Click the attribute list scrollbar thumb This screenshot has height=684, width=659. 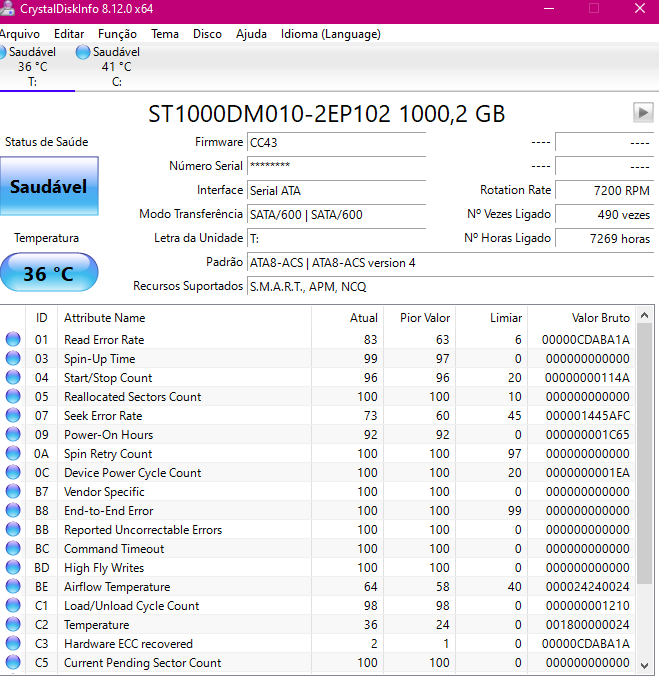tap(645, 453)
